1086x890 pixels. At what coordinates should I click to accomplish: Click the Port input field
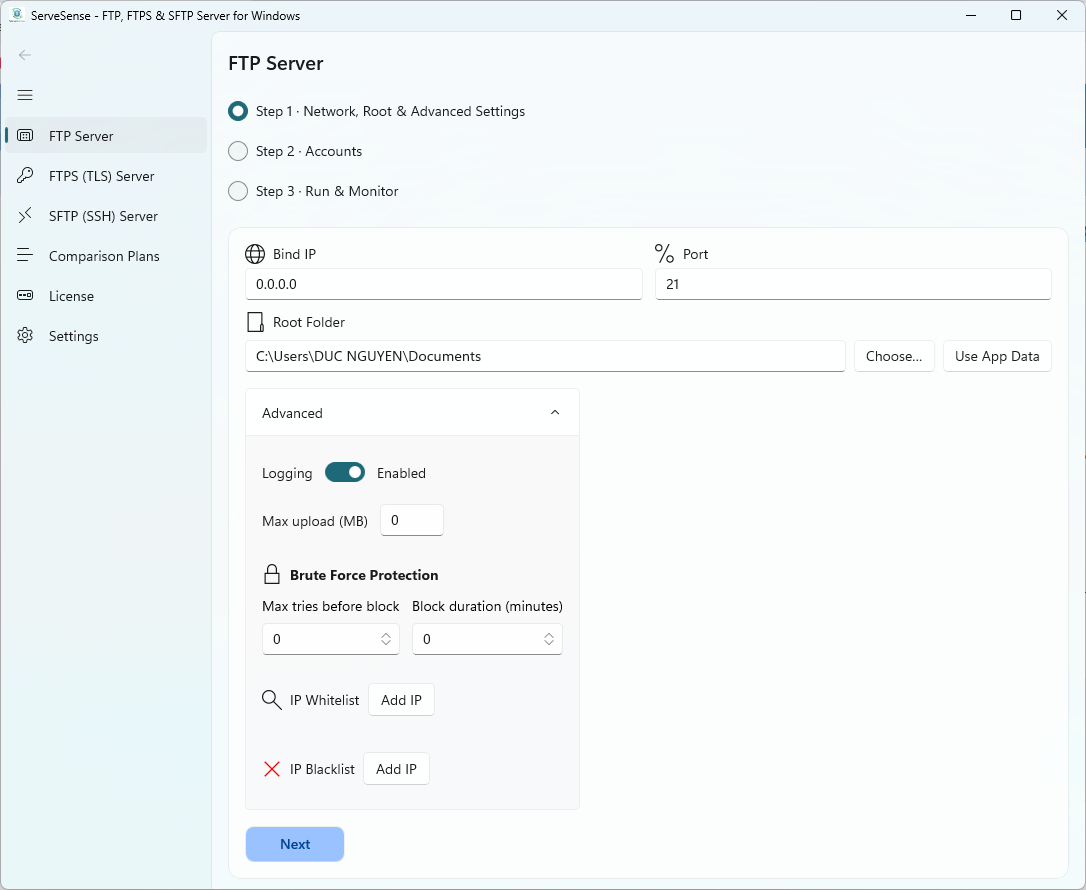point(853,284)
